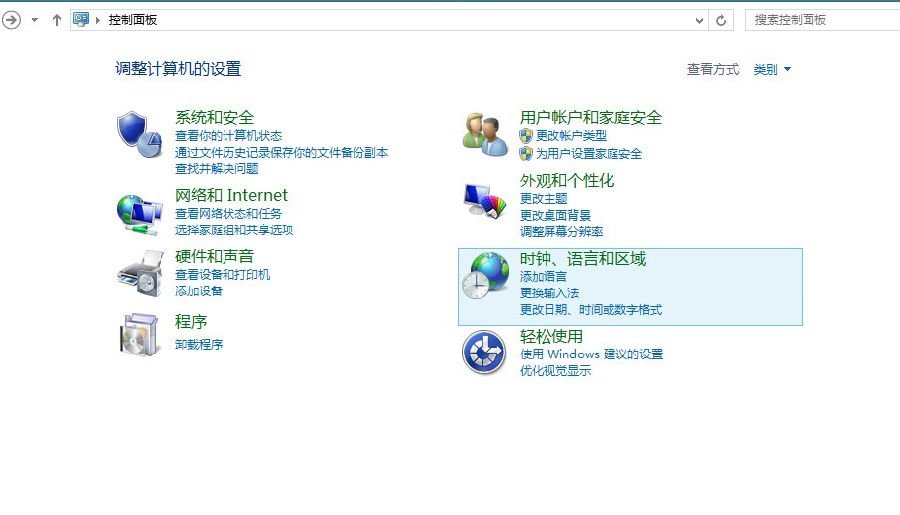Click 卸载程序 link
Screen dimensions: 900x515
point(199,344)
